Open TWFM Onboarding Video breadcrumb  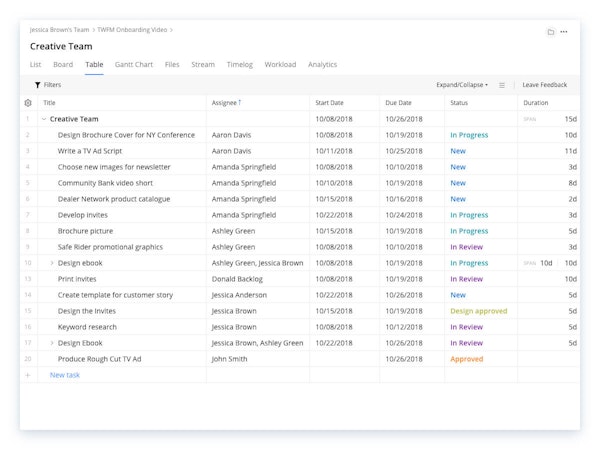pos(132,30)
